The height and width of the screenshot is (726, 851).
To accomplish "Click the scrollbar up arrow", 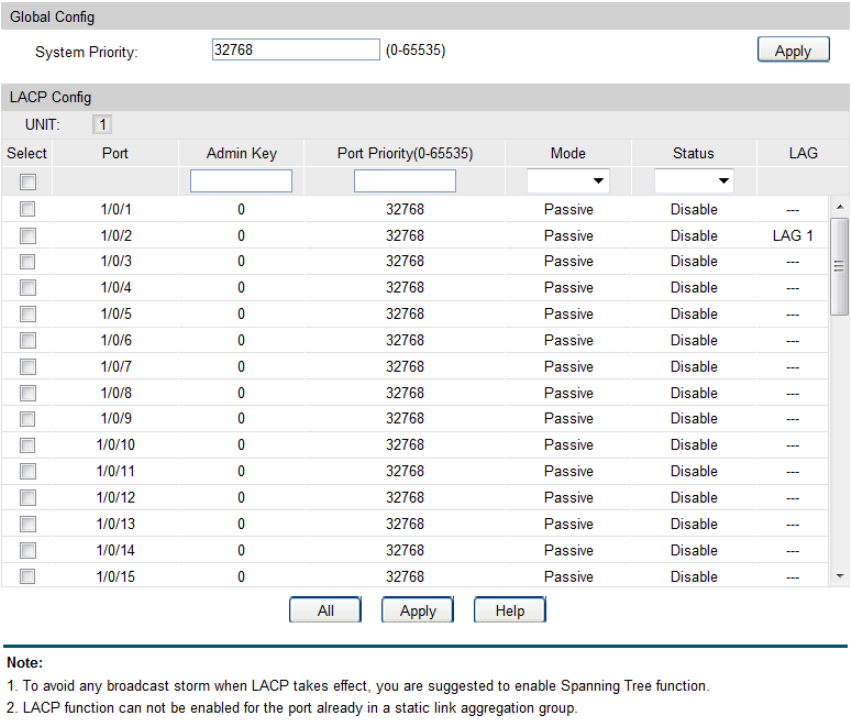I will [x=840, y=207].
